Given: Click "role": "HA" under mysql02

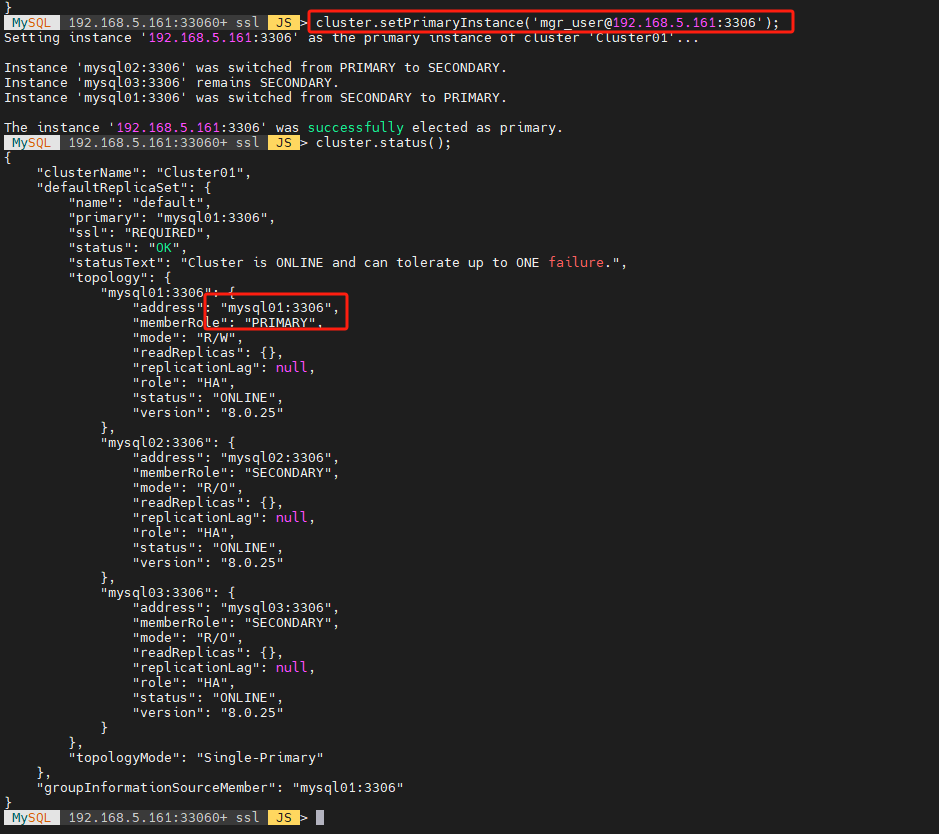Looking at the screenshot, I should [184, 533].
